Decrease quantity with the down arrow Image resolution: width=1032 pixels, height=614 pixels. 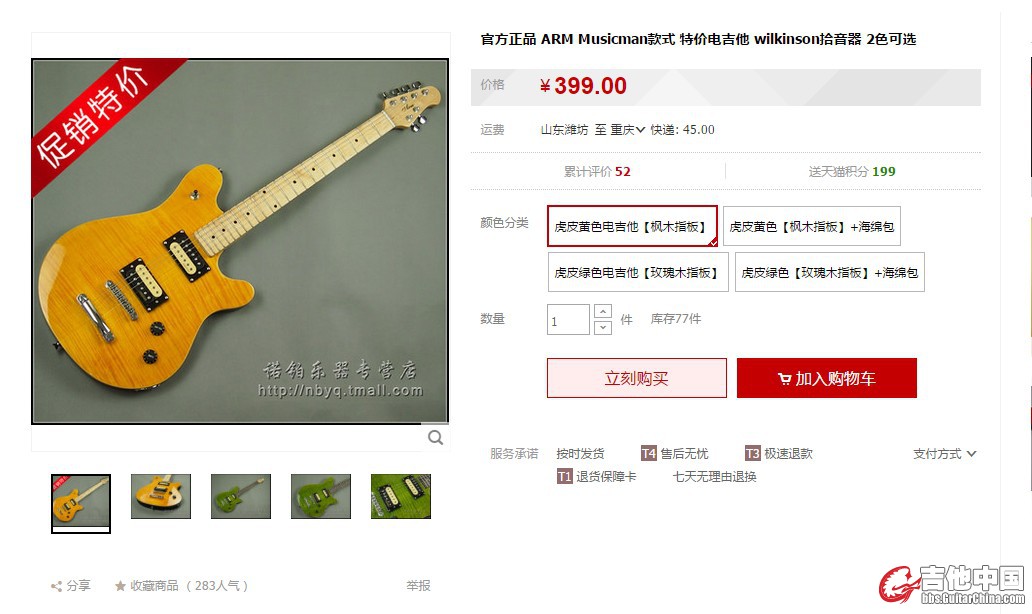pos(603,327)
